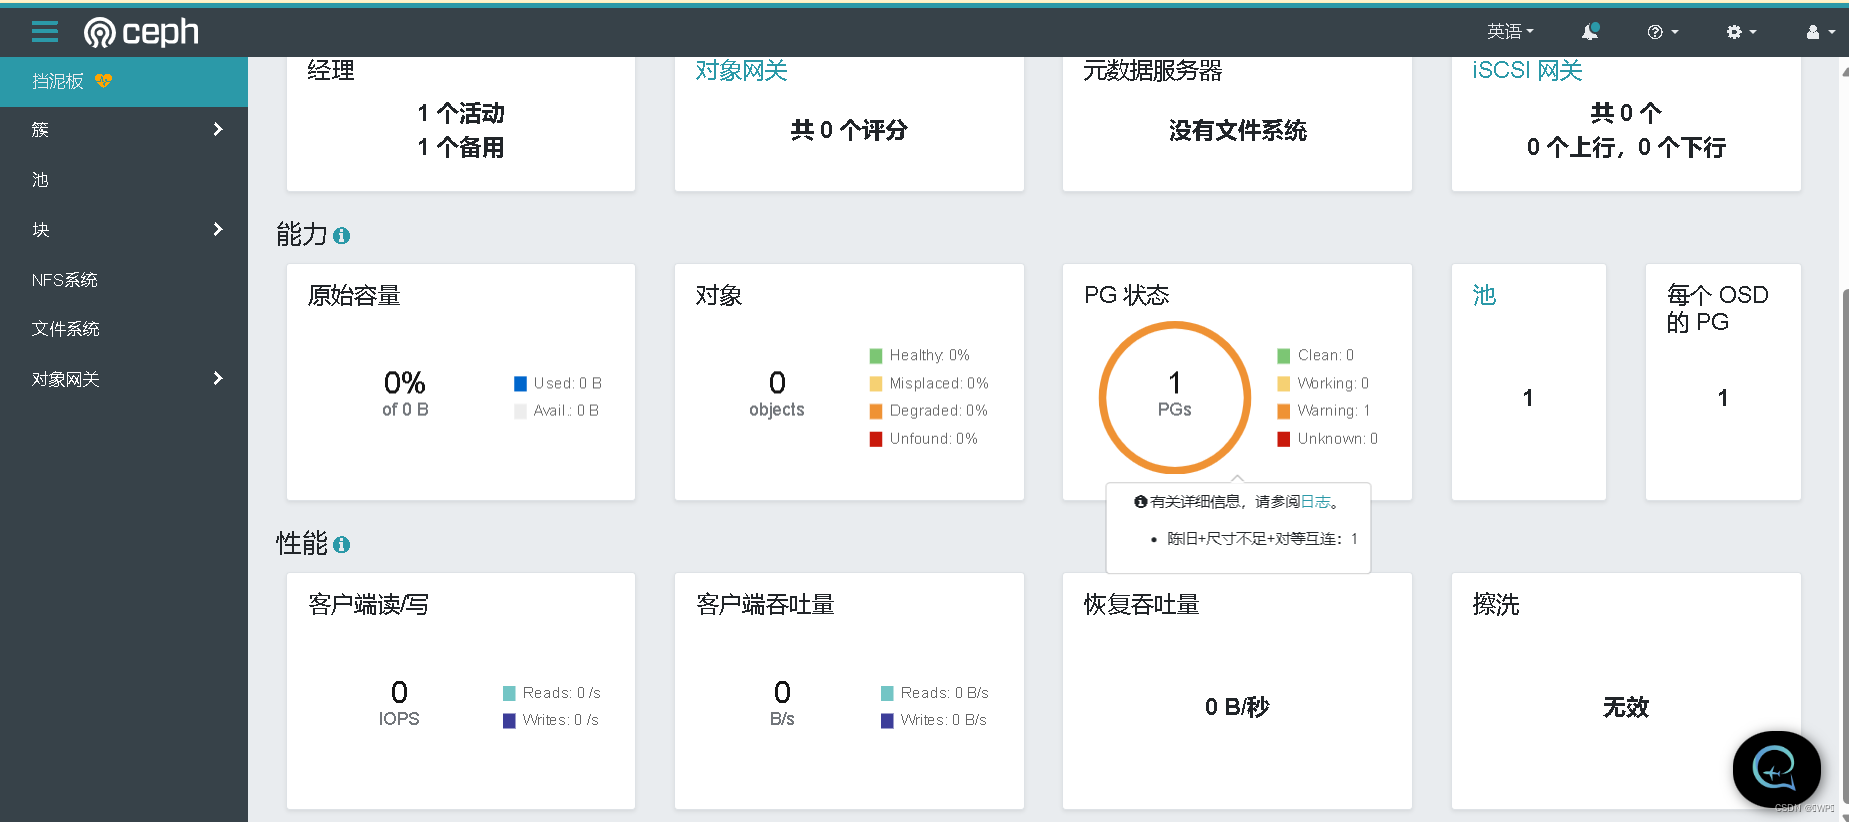
Task: Click the '0 B/秒' recovery throughput value
Action: click(x=1237, y=707)
